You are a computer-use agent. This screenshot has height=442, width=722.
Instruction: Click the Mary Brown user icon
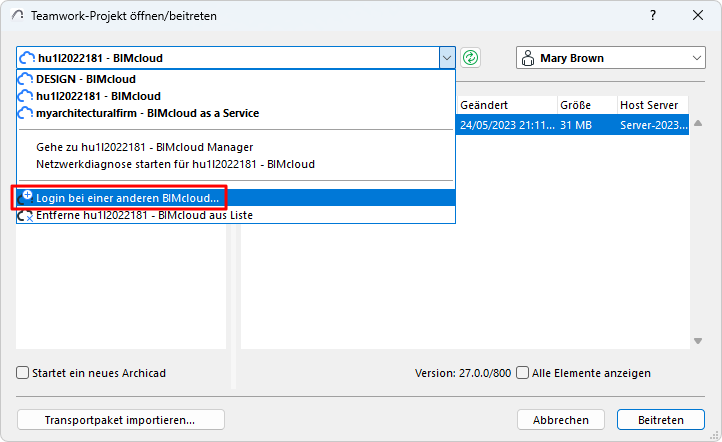coord(528,58)
